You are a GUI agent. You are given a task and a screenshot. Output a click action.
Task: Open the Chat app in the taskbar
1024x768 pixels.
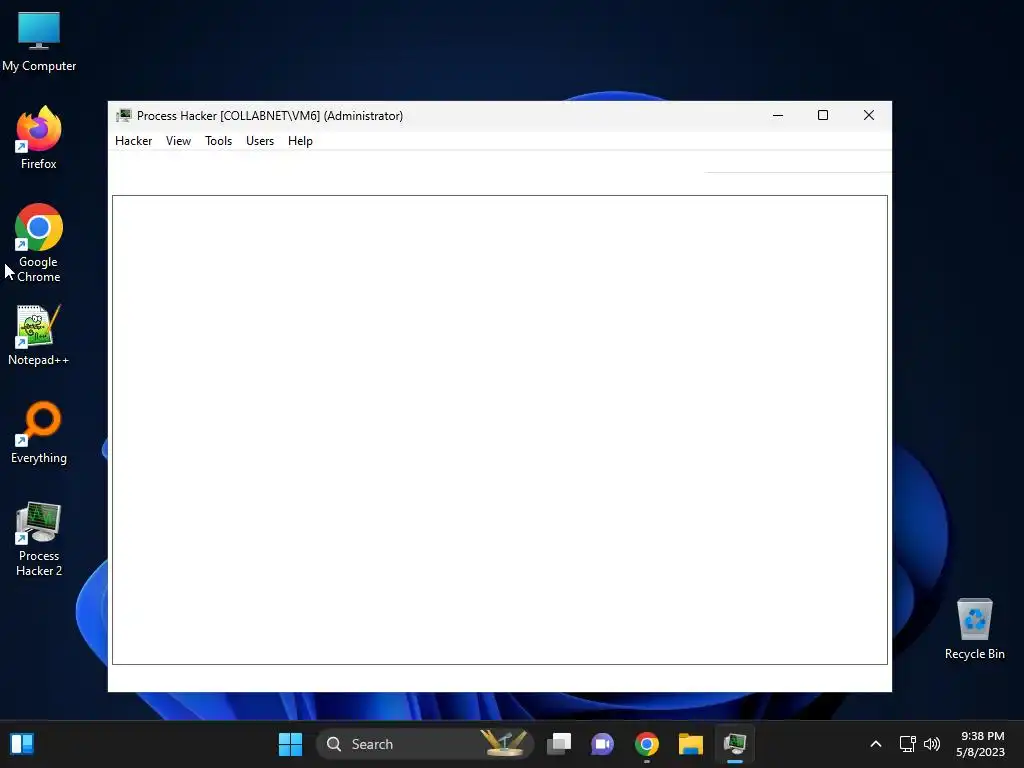[x=602, y=744]
